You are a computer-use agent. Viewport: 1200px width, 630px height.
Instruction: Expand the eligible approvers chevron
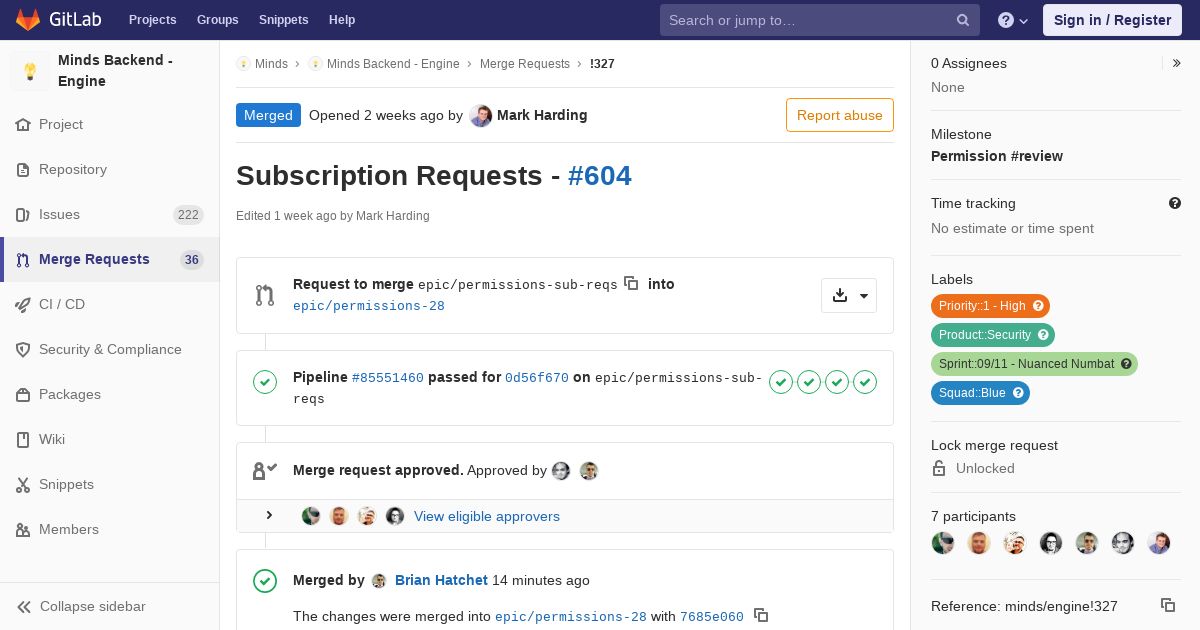(x=269, y=515)
